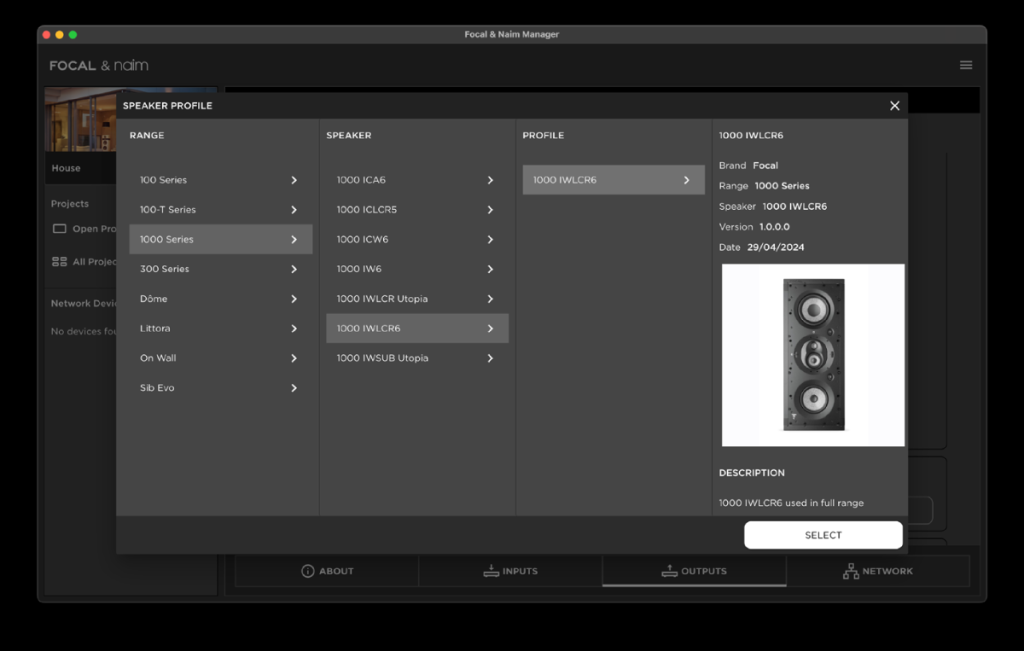Expand the Littora range chevron
The image size is (1024, 651).
click(x=294, y=328)
